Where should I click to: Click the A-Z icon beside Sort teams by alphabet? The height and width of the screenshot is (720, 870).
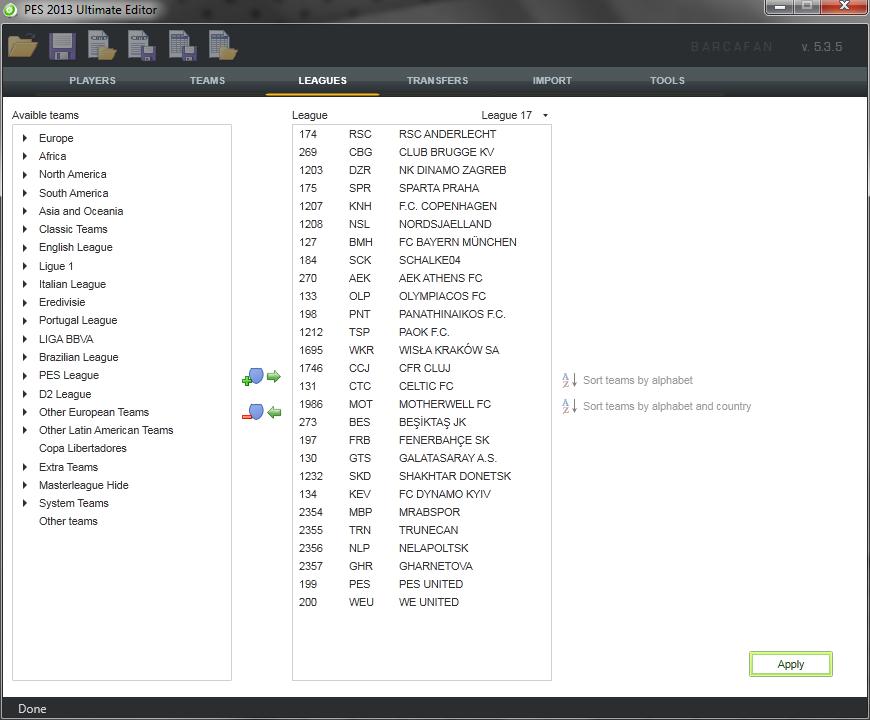(570, 380)
